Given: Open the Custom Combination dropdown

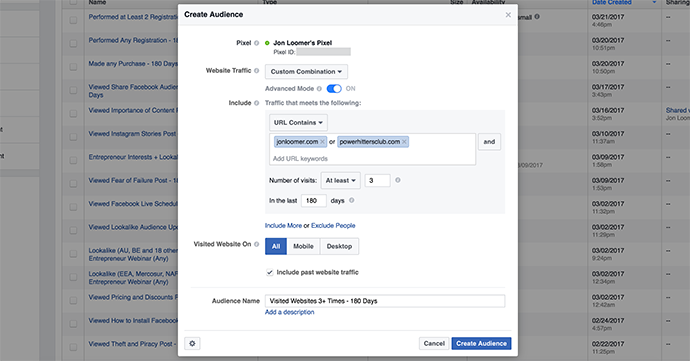Looking at the screenshot, I should click(x=306, y=72).
